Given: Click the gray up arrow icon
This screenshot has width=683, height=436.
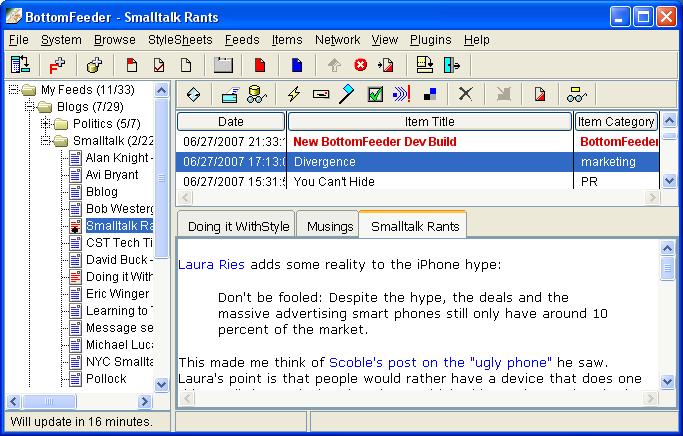Looking at the screenshot, I should pos(334,65).
